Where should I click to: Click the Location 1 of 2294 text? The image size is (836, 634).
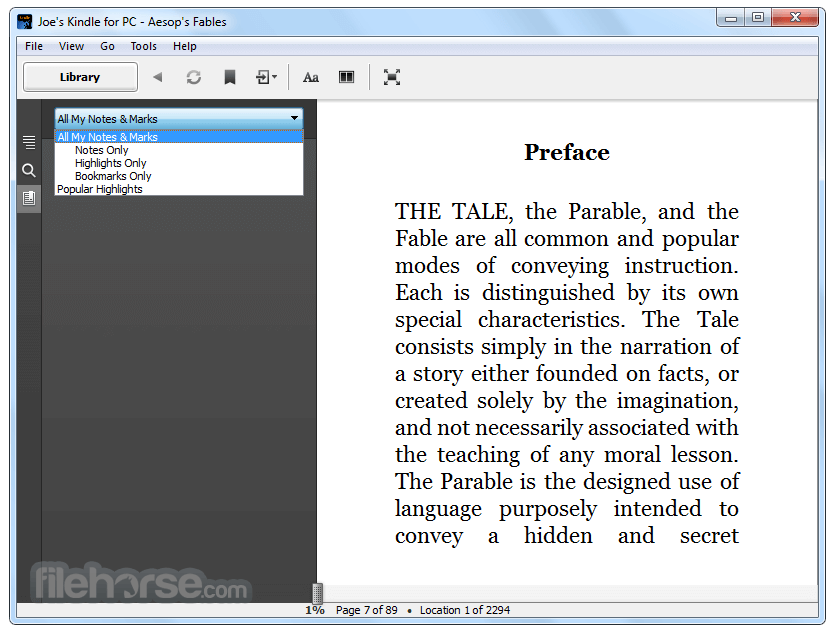coord(465,610)
